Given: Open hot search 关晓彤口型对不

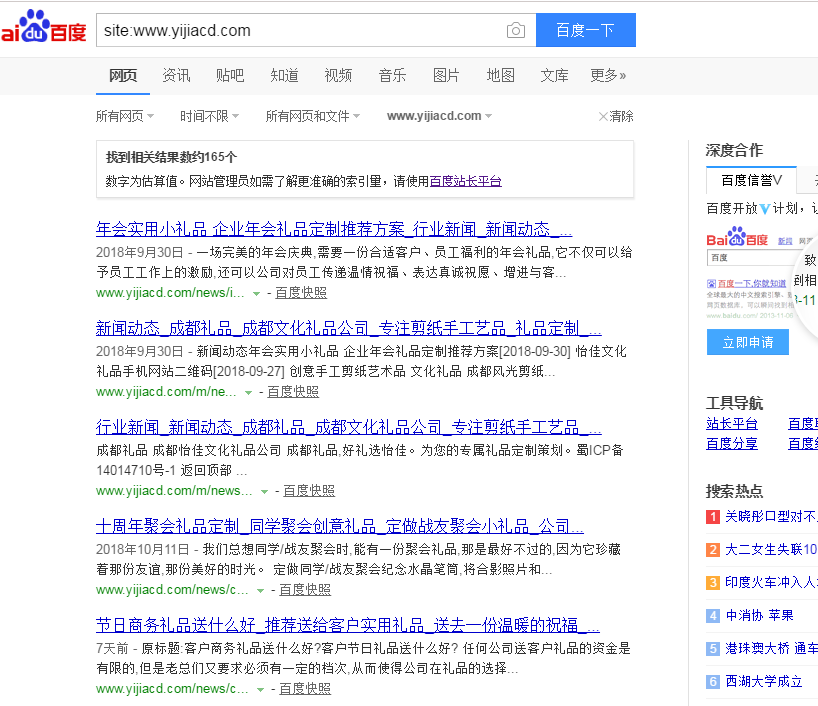Looking at the screenshot, I should click(x=772, y=517).
